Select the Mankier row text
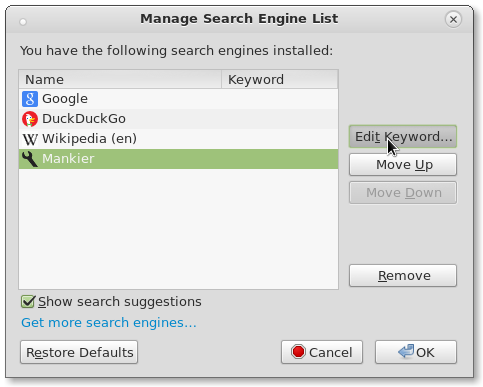 [x=68, y=159]
